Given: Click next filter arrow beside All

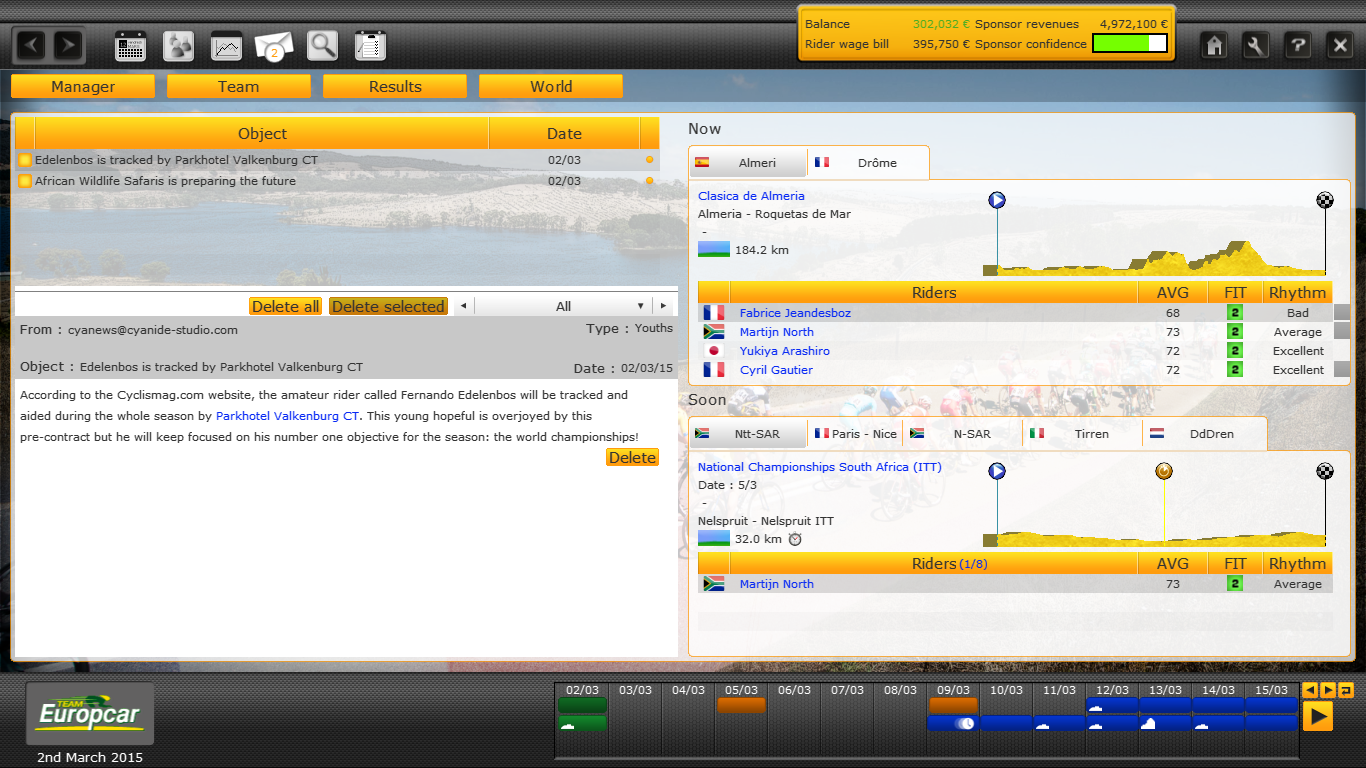Looking at the screenshot, I should click(x=662, y=306).
